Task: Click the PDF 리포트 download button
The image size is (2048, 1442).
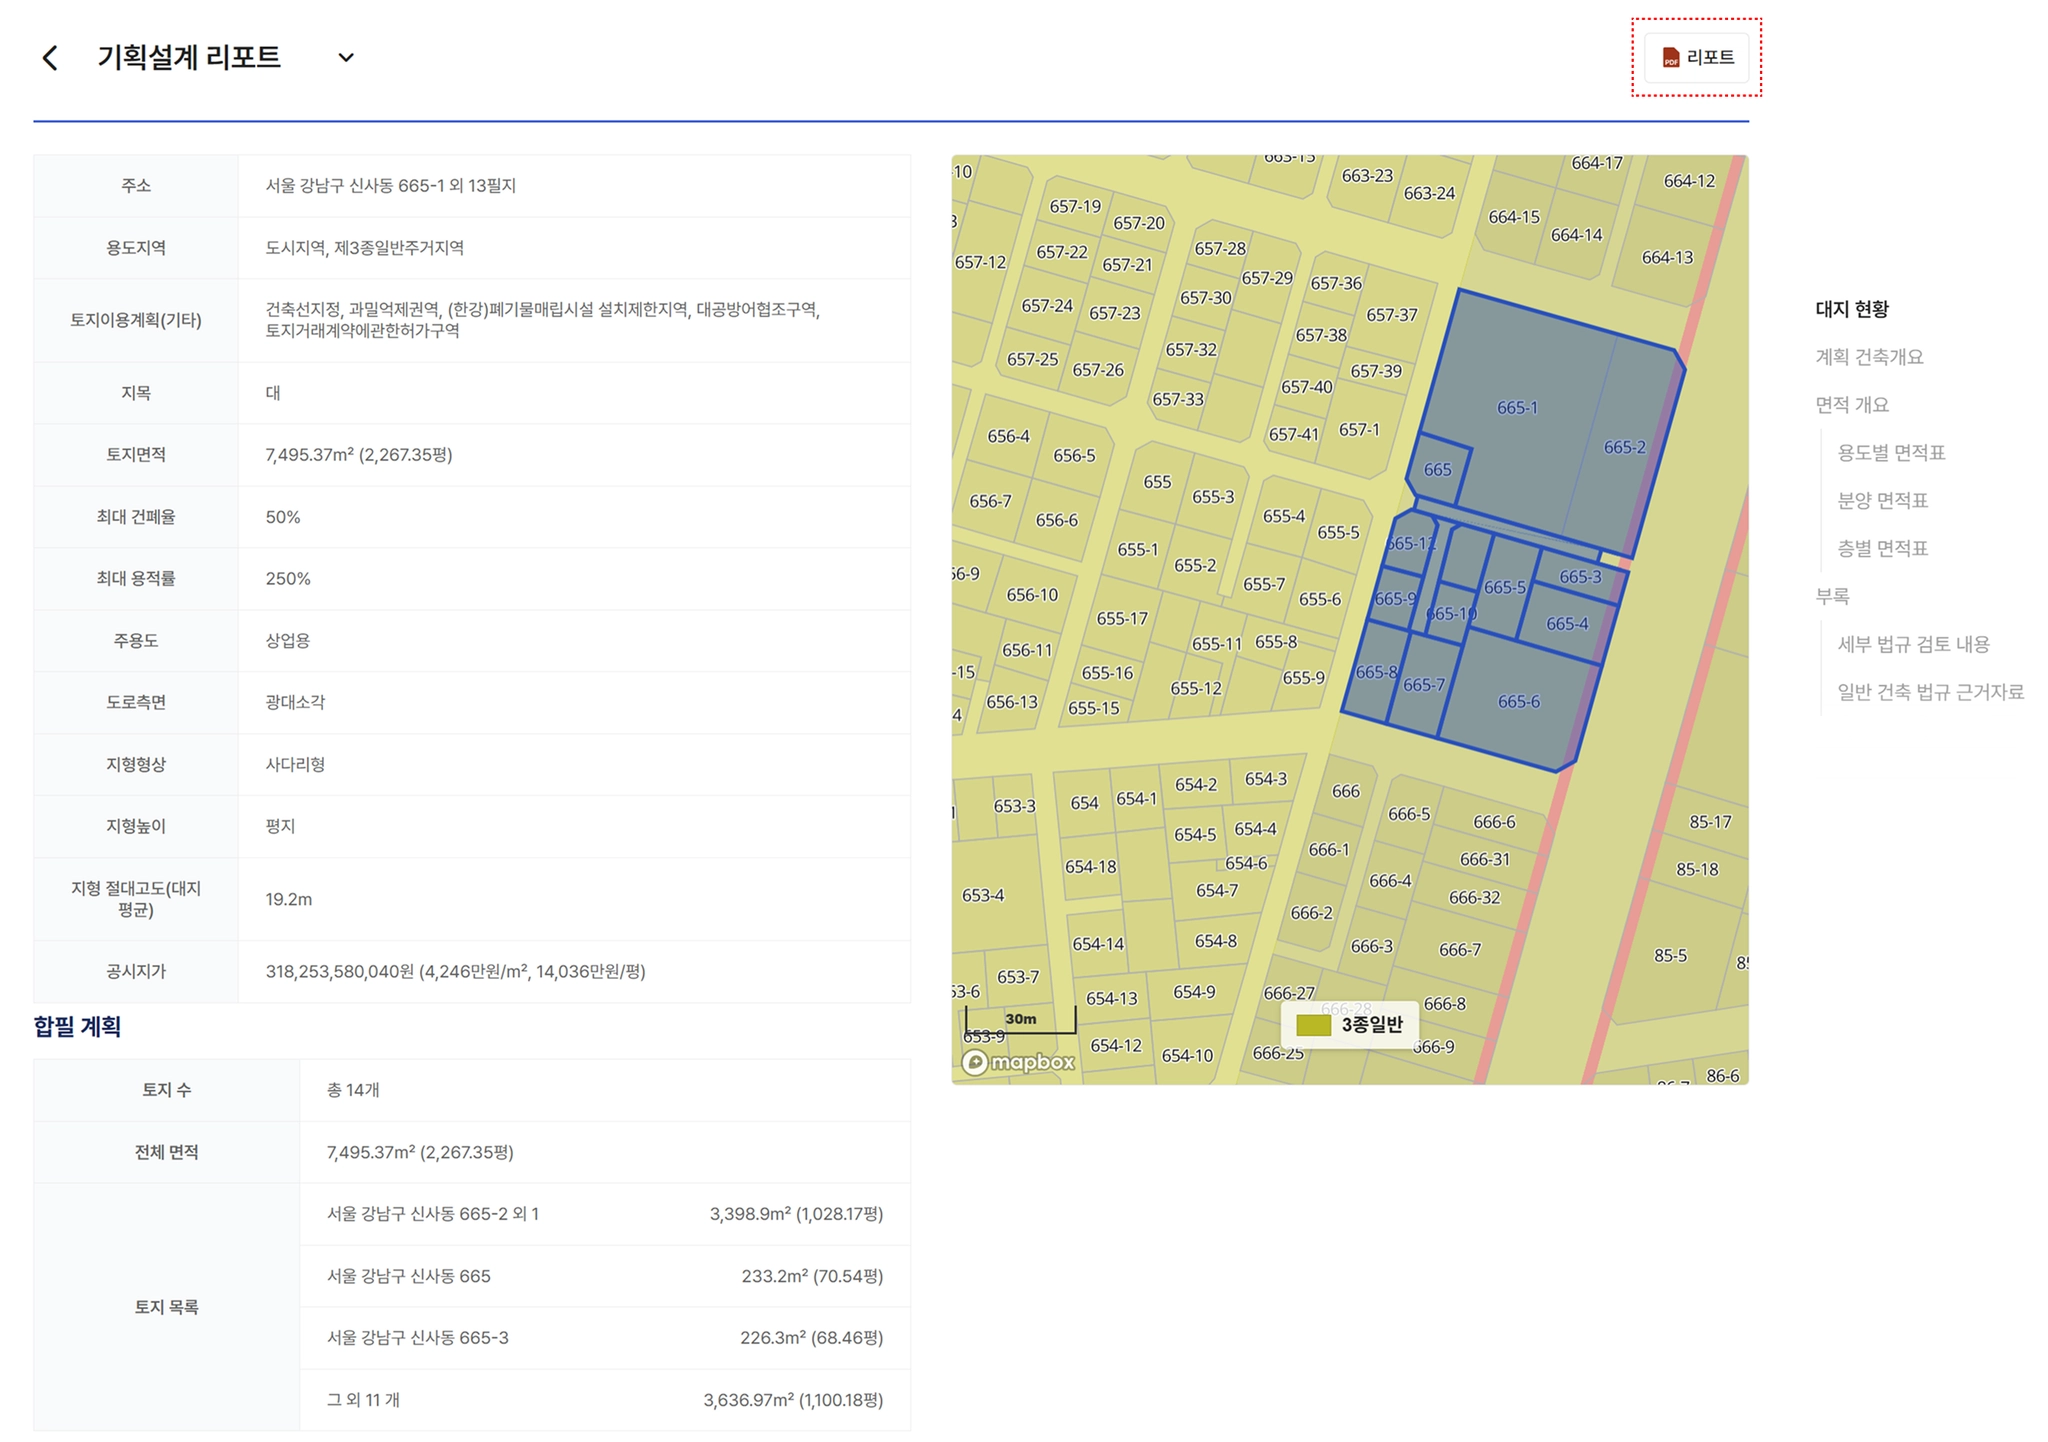Action: pyautogui.click(x=1697, y=58)
